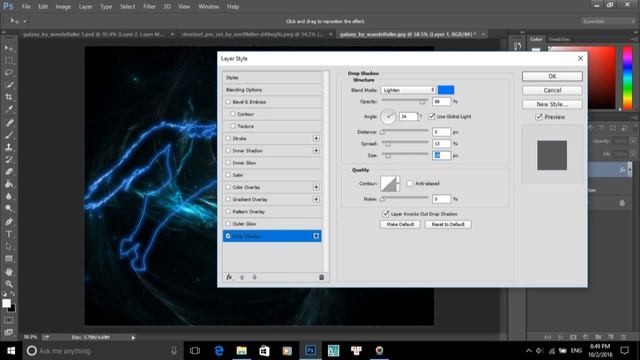Click the drop shadow Opacity slider
The width and height of the screenshot is (640, 360).
click(x=405, y=100)
